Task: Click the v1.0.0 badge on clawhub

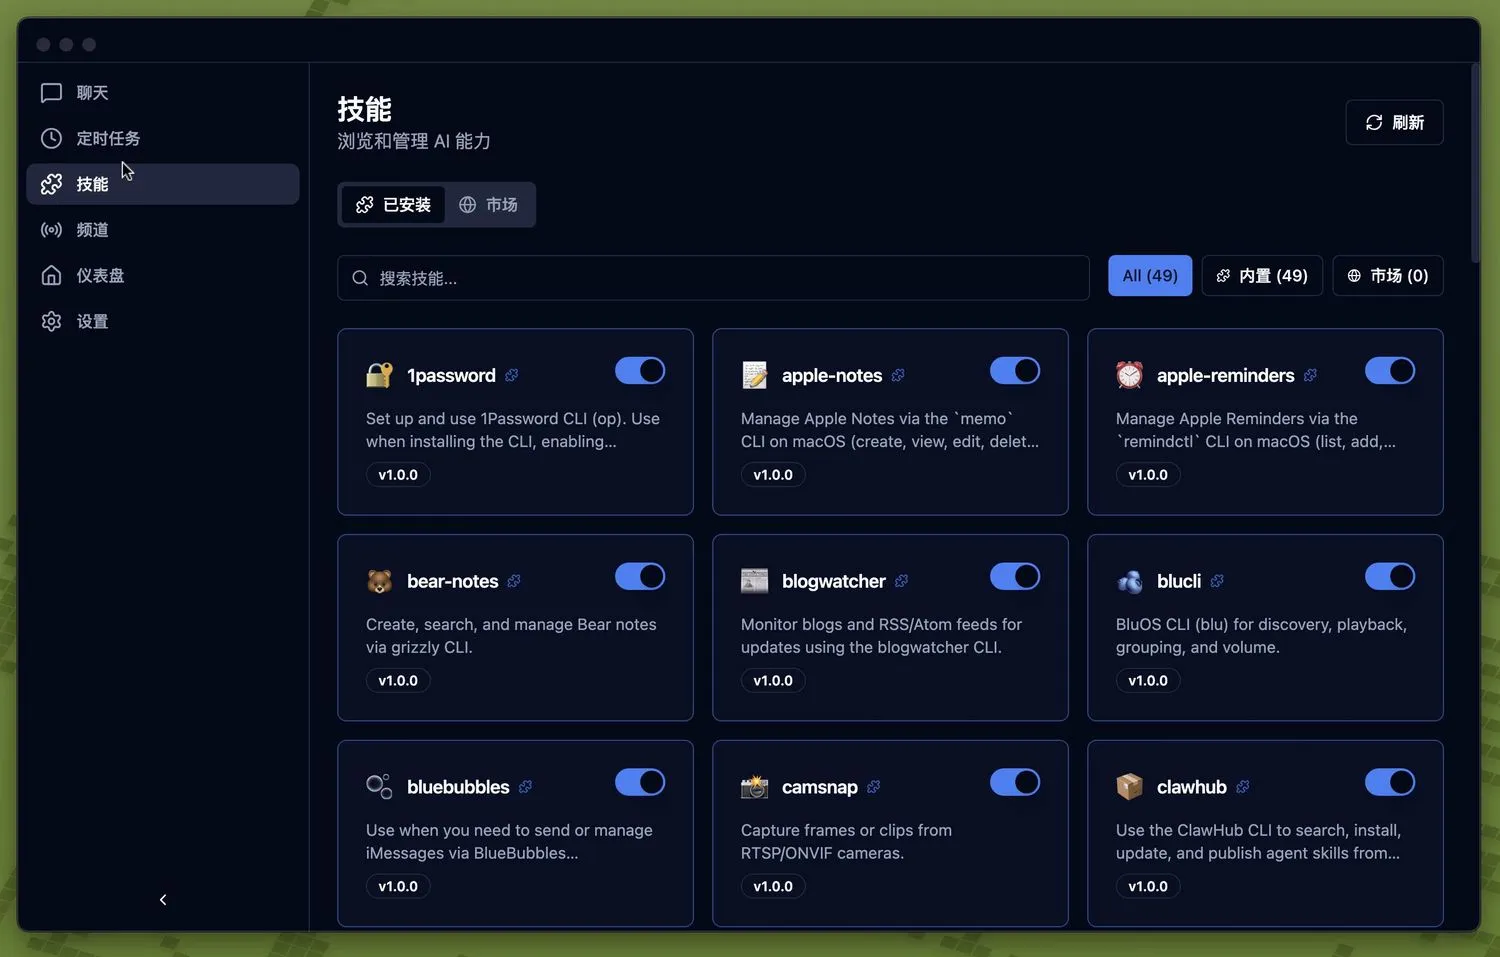Action: [1148, 887]
